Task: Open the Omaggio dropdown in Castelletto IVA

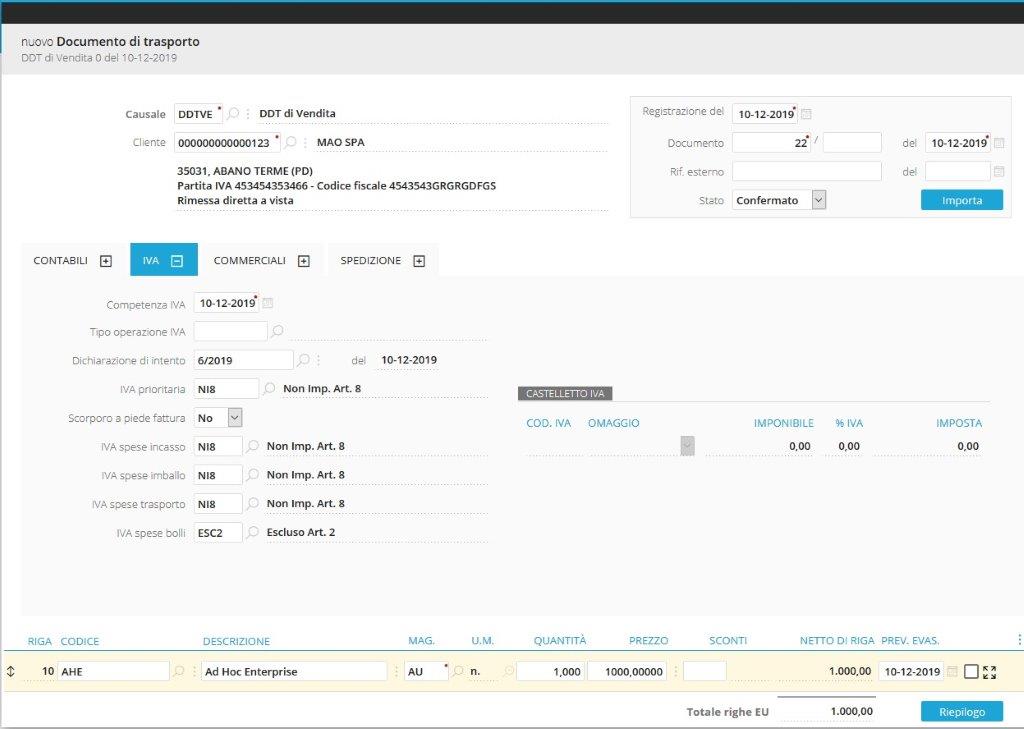Action: 687,446
